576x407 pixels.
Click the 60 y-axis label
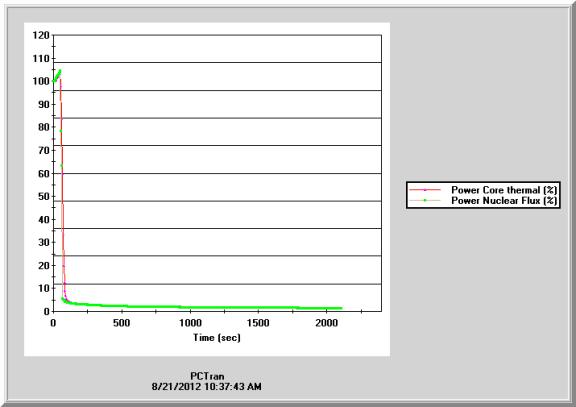(x=44, y=173)
